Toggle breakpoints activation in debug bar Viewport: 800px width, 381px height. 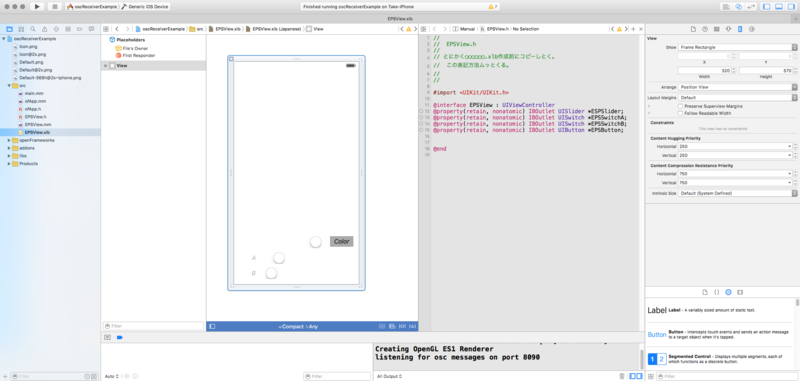point(120,337)
